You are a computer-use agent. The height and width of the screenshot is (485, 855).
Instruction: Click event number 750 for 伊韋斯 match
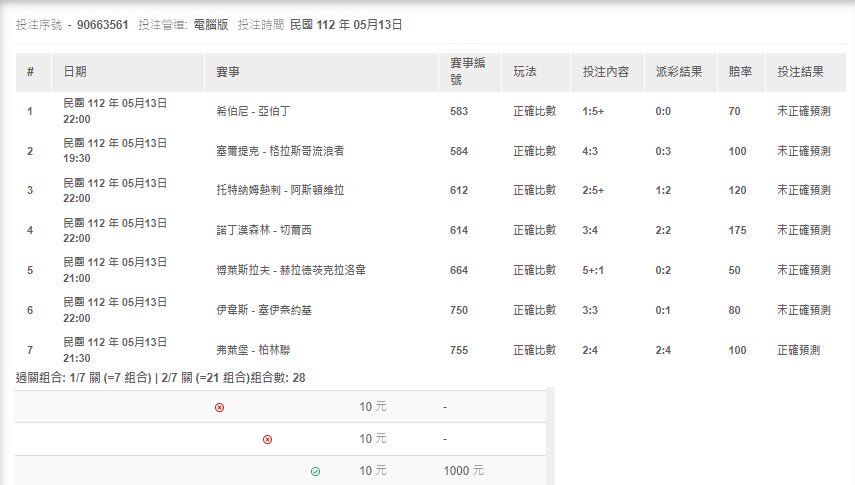459,310
